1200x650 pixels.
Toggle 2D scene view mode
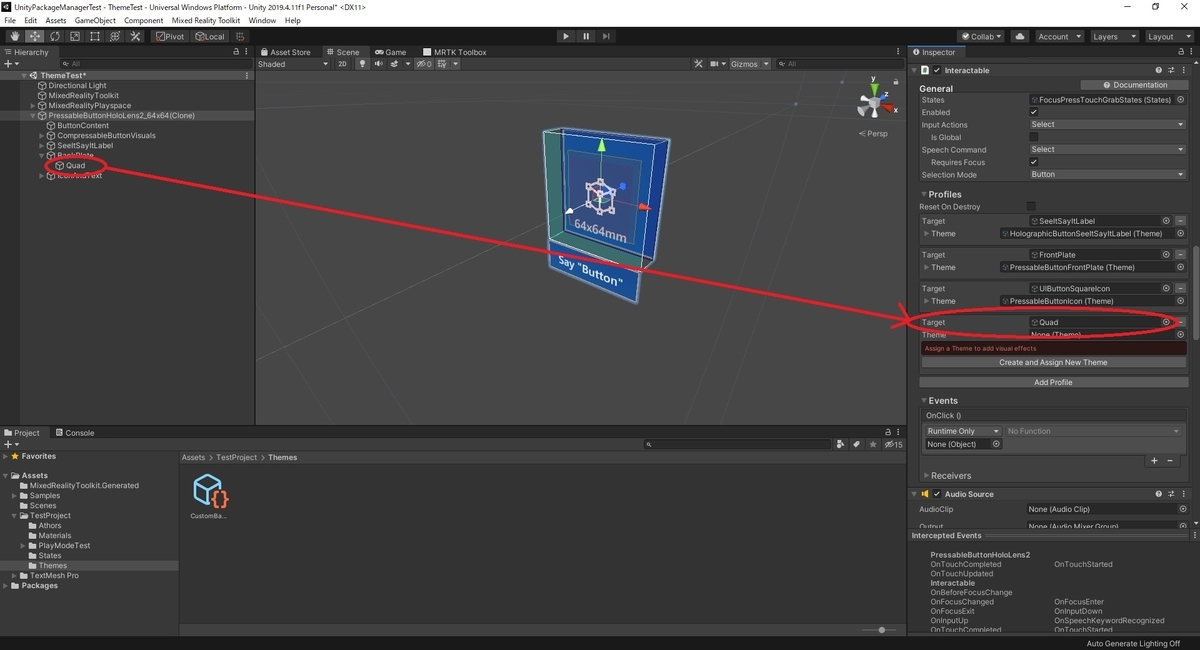(x=342, y=64)
